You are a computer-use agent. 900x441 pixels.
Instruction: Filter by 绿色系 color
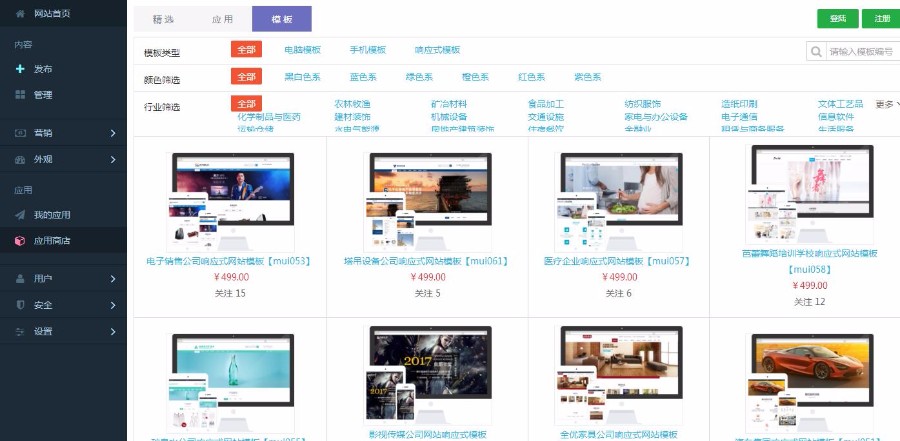[420, 77]
